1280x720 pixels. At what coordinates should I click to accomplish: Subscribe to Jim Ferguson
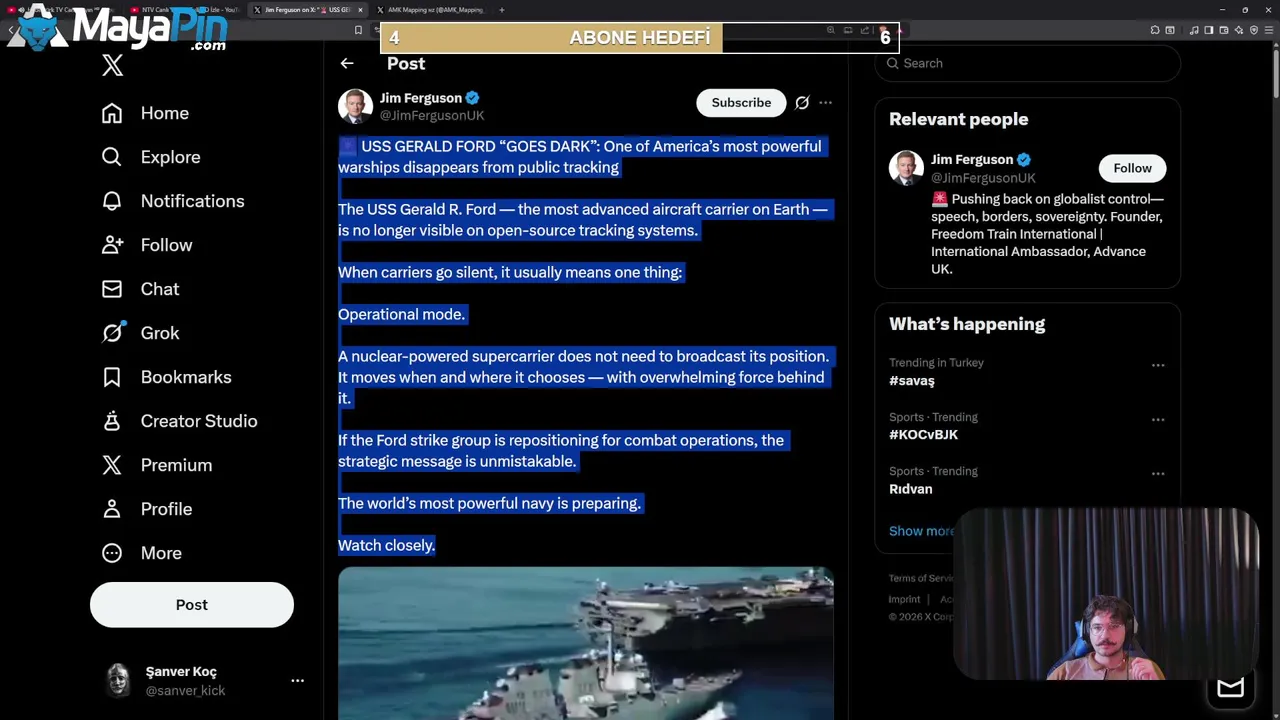[x=741, y=102]
